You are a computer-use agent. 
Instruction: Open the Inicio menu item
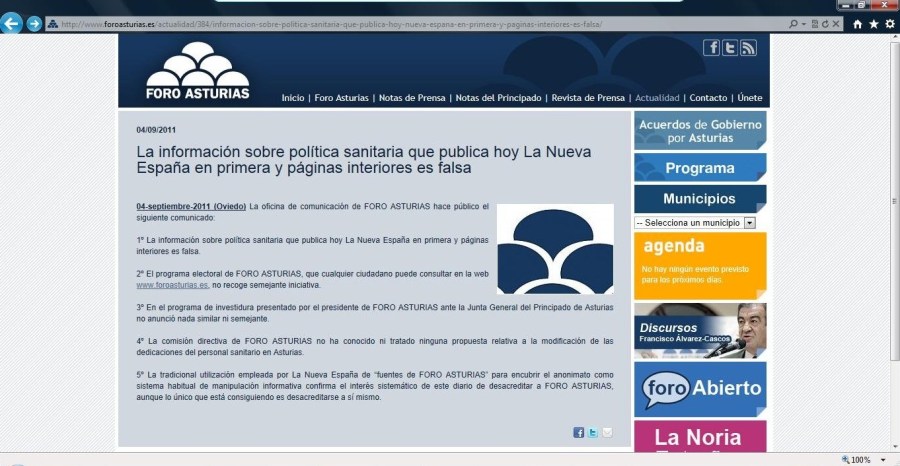[293, 98]
